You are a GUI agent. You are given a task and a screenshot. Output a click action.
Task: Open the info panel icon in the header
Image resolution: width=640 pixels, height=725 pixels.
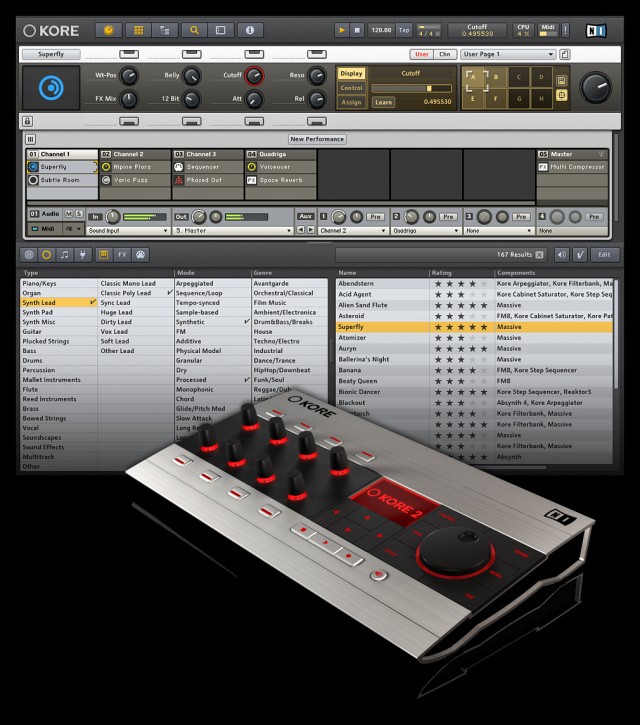point(249,31)
